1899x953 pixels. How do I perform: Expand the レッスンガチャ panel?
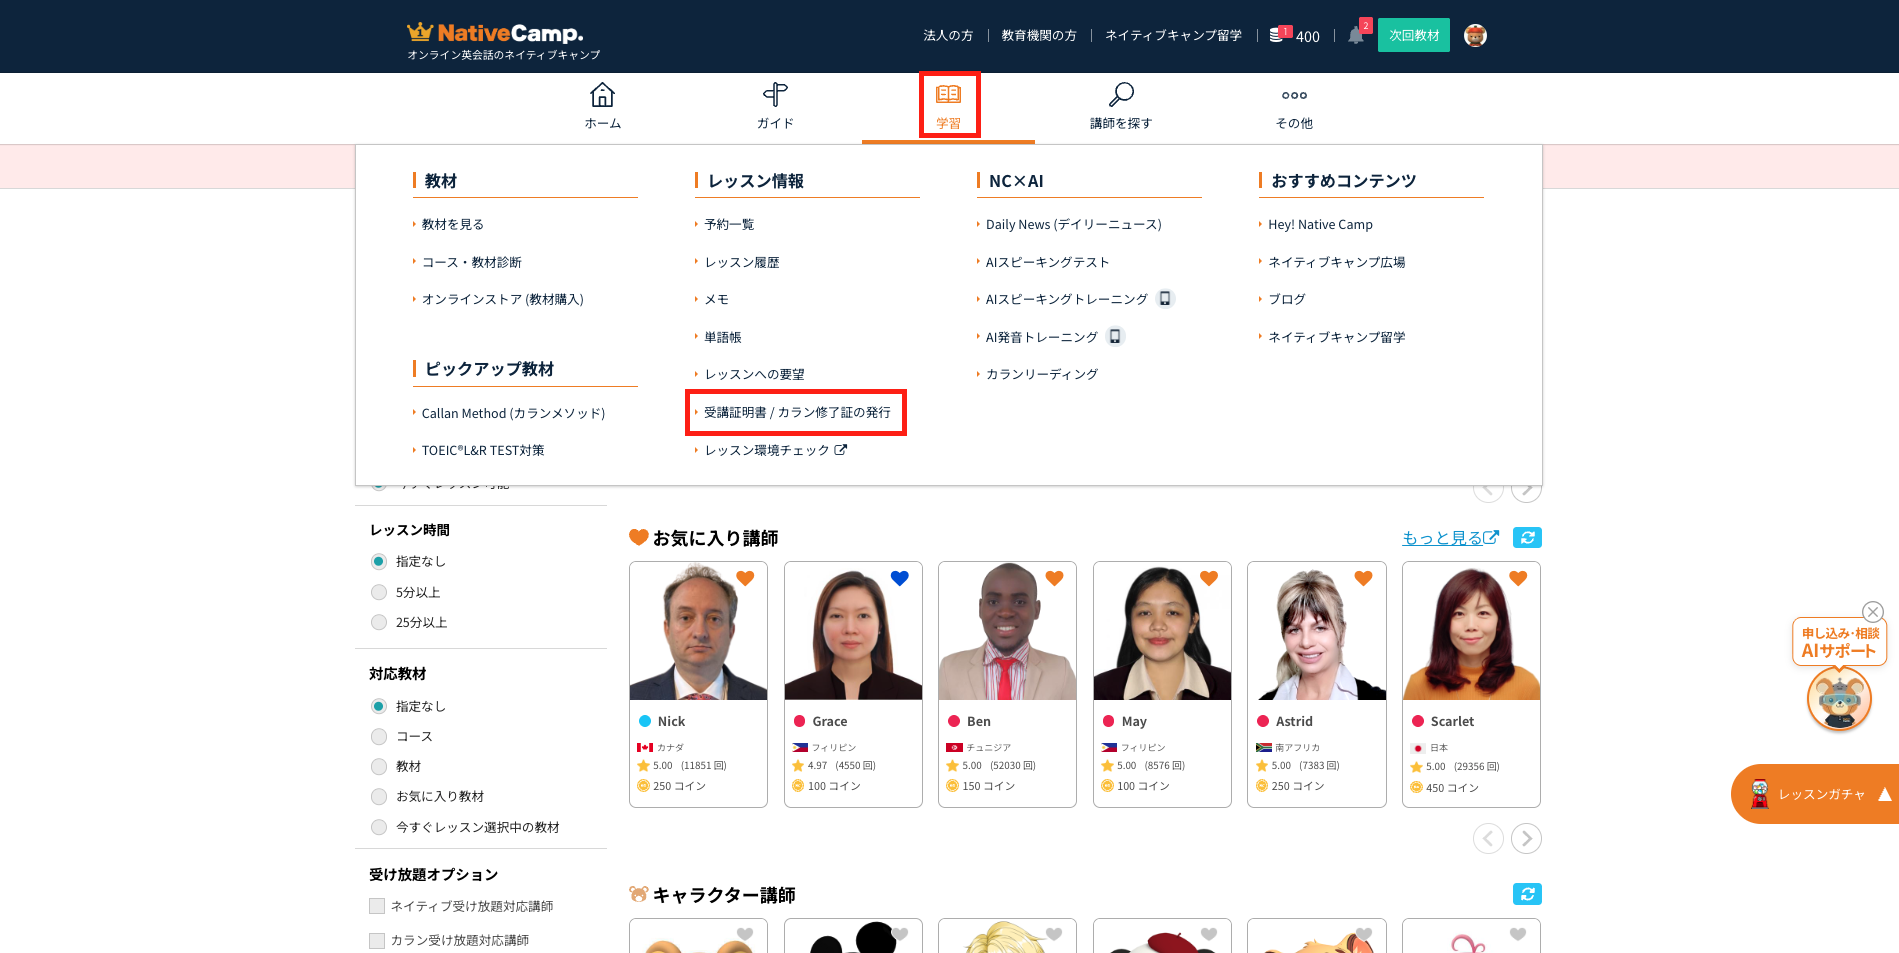1884,794
